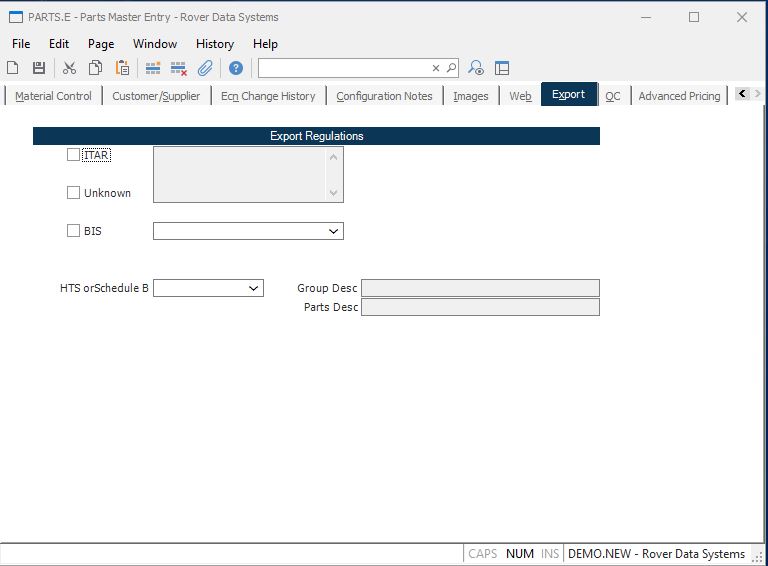Expand the BIS dropdown list
This screenshot has height=566, width=768.
pos(333,231)
